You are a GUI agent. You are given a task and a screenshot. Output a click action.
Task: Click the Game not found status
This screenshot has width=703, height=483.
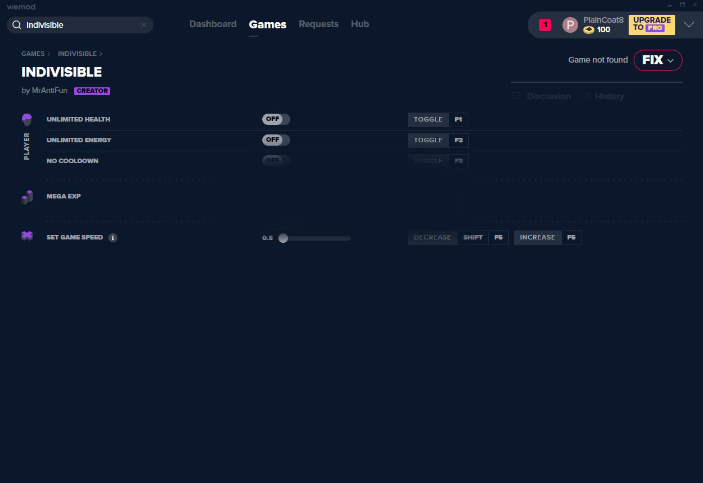click(598, 60)
